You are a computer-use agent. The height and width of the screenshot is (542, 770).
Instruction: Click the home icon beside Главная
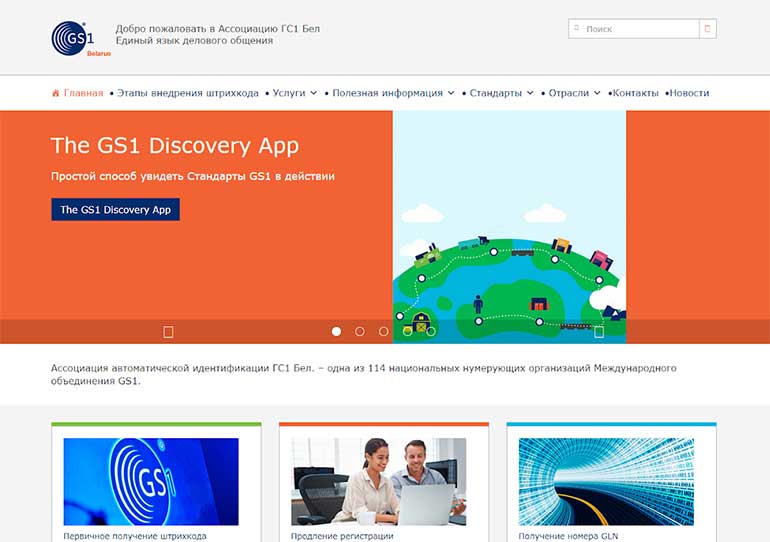tap(55, 93)
